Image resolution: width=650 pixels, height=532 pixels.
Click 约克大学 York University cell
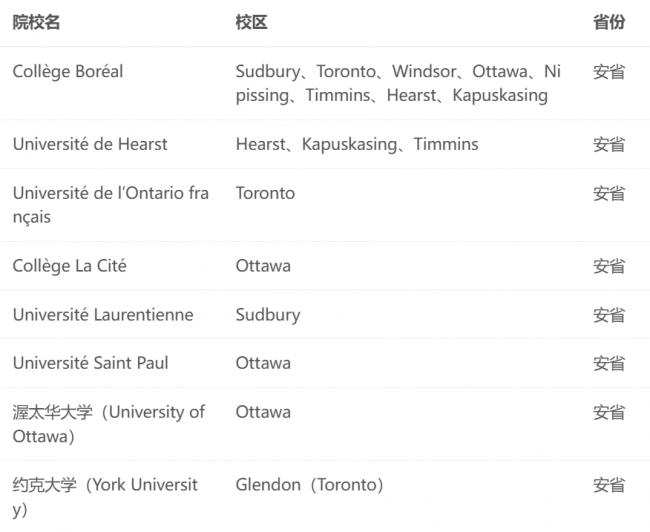(105, 497)
